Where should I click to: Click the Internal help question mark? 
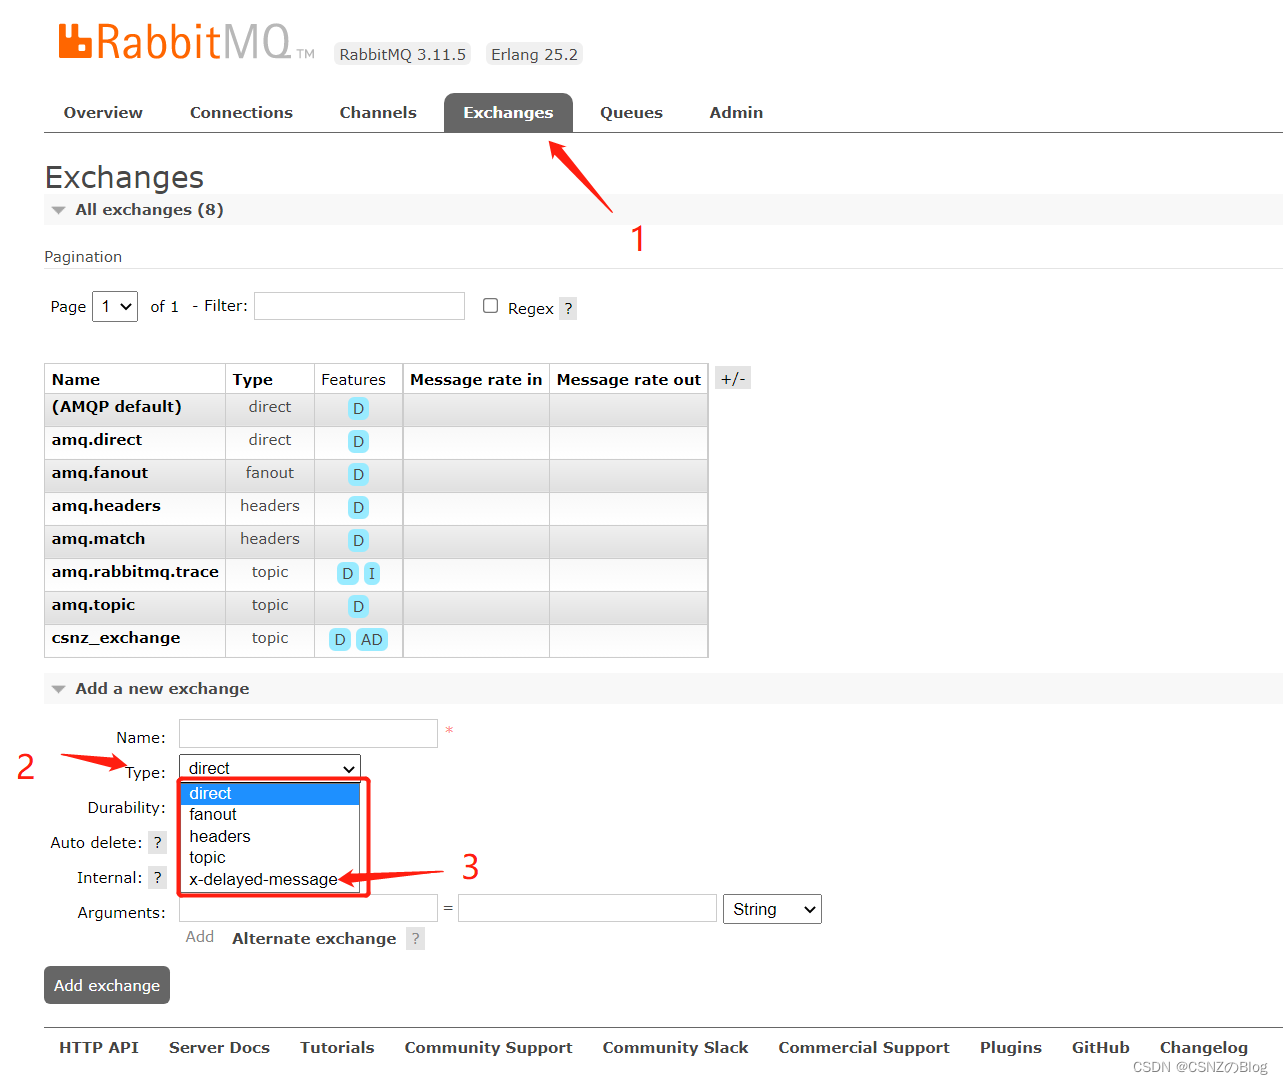tap(157, 877)
